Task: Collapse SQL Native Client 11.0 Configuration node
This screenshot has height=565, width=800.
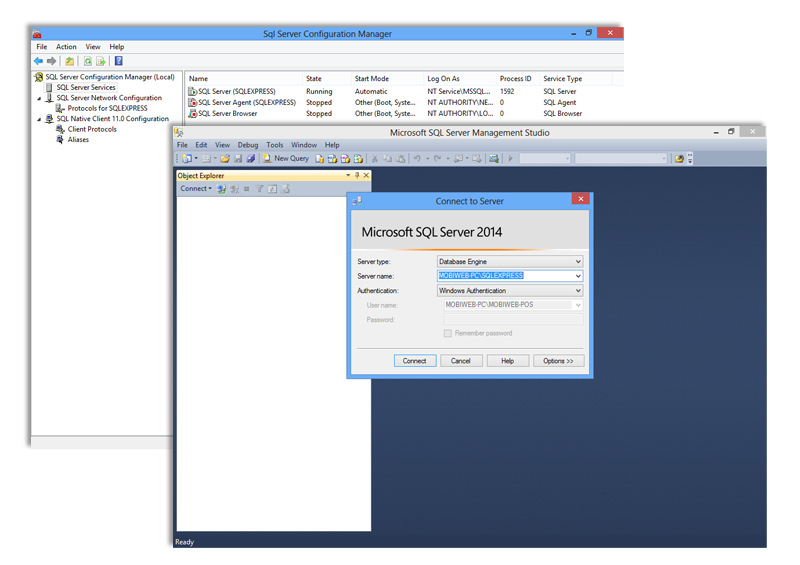Action: (x=39, y=119)
